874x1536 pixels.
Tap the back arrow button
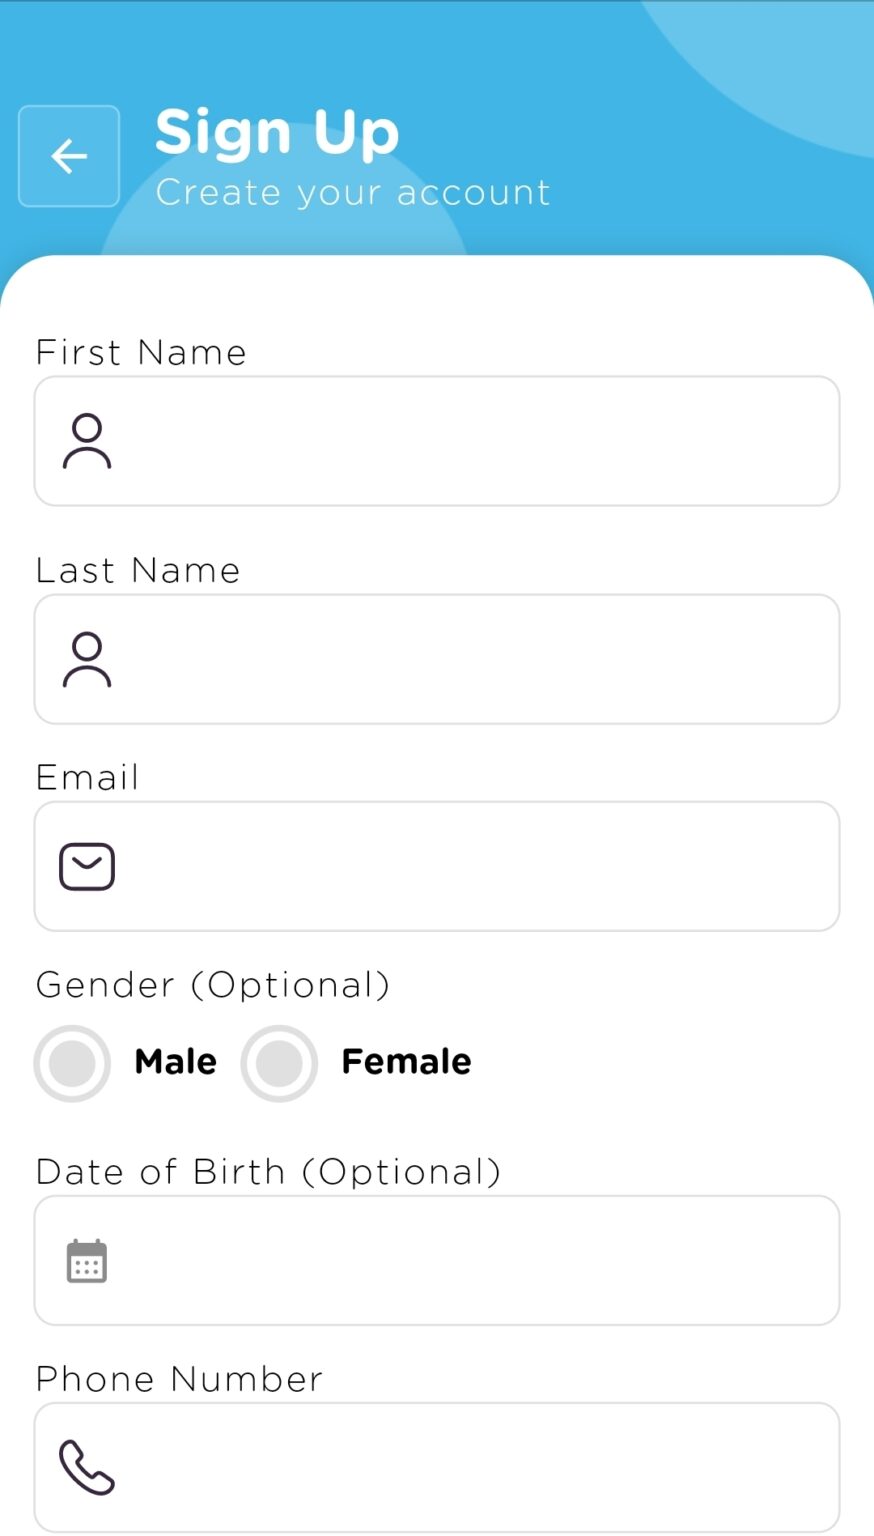[69, 156]
